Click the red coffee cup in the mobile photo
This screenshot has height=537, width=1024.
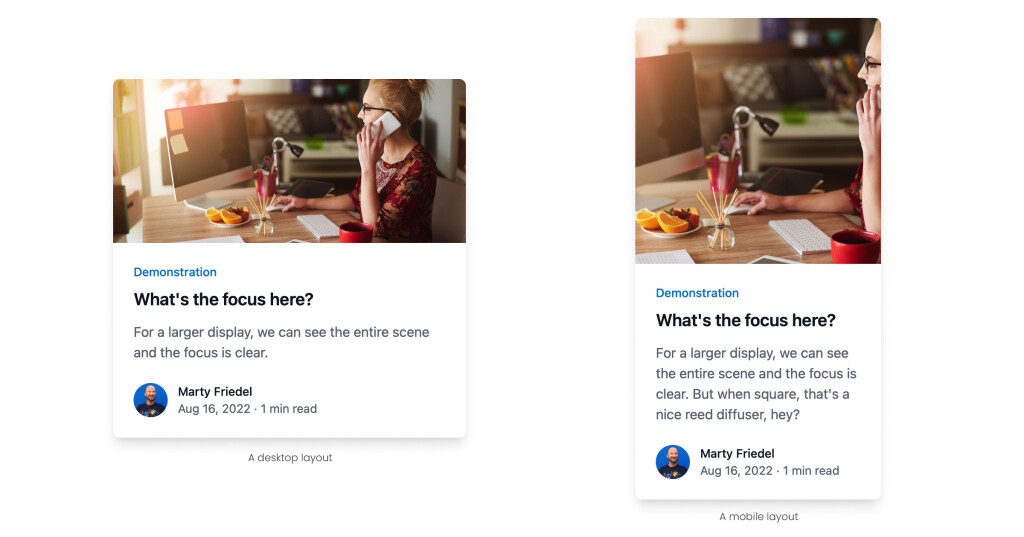(x=854, y=245)
